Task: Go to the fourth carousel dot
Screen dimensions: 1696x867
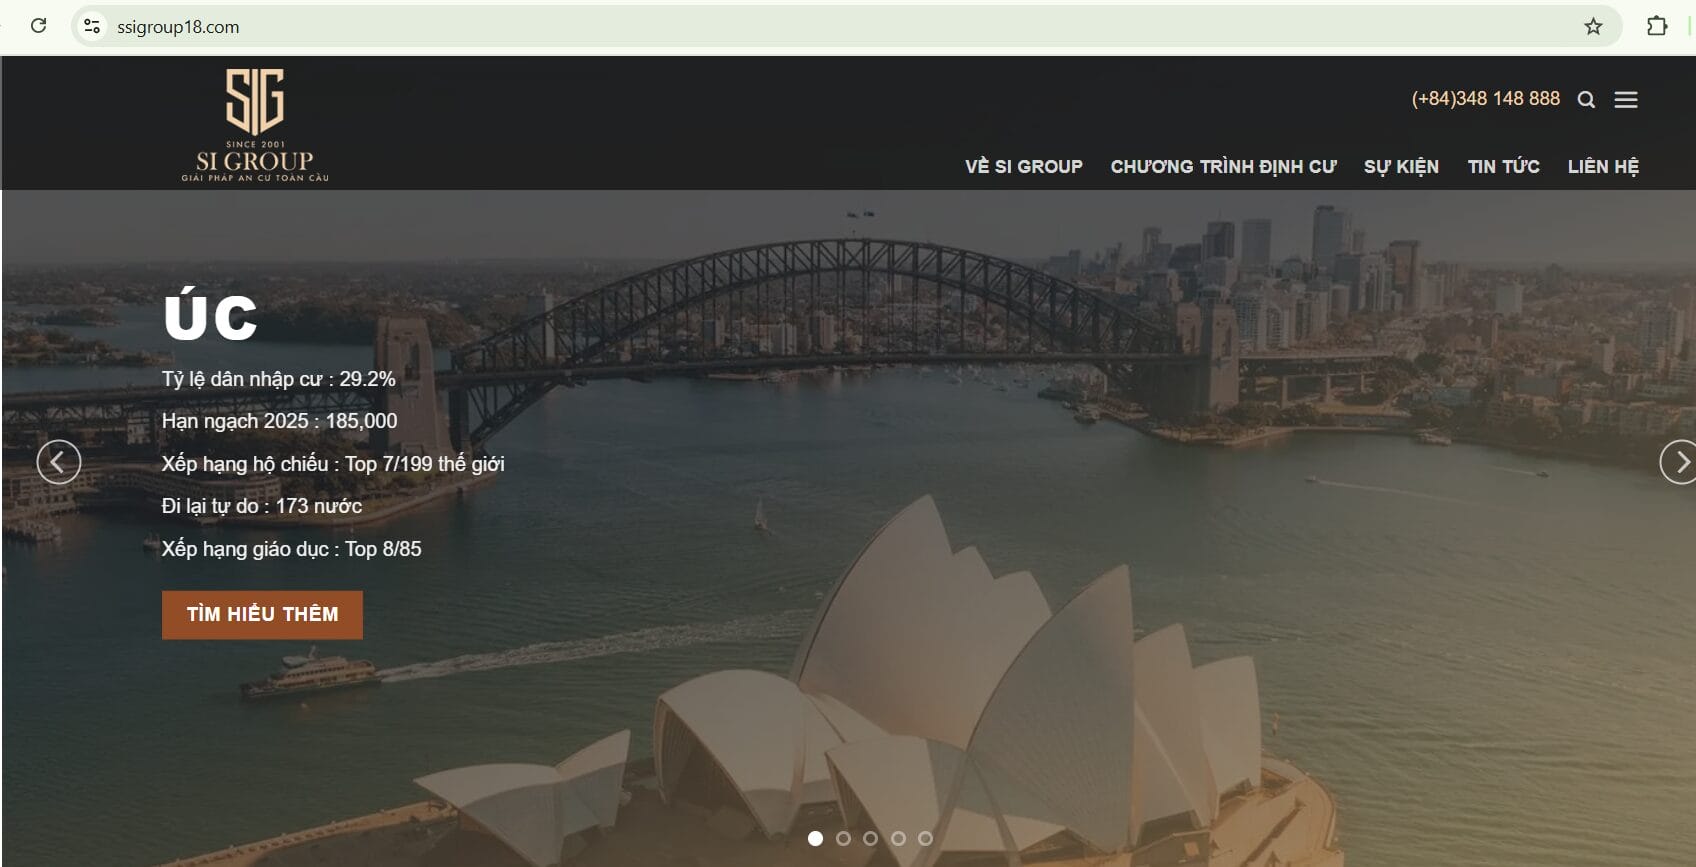Action: [898, 838]
